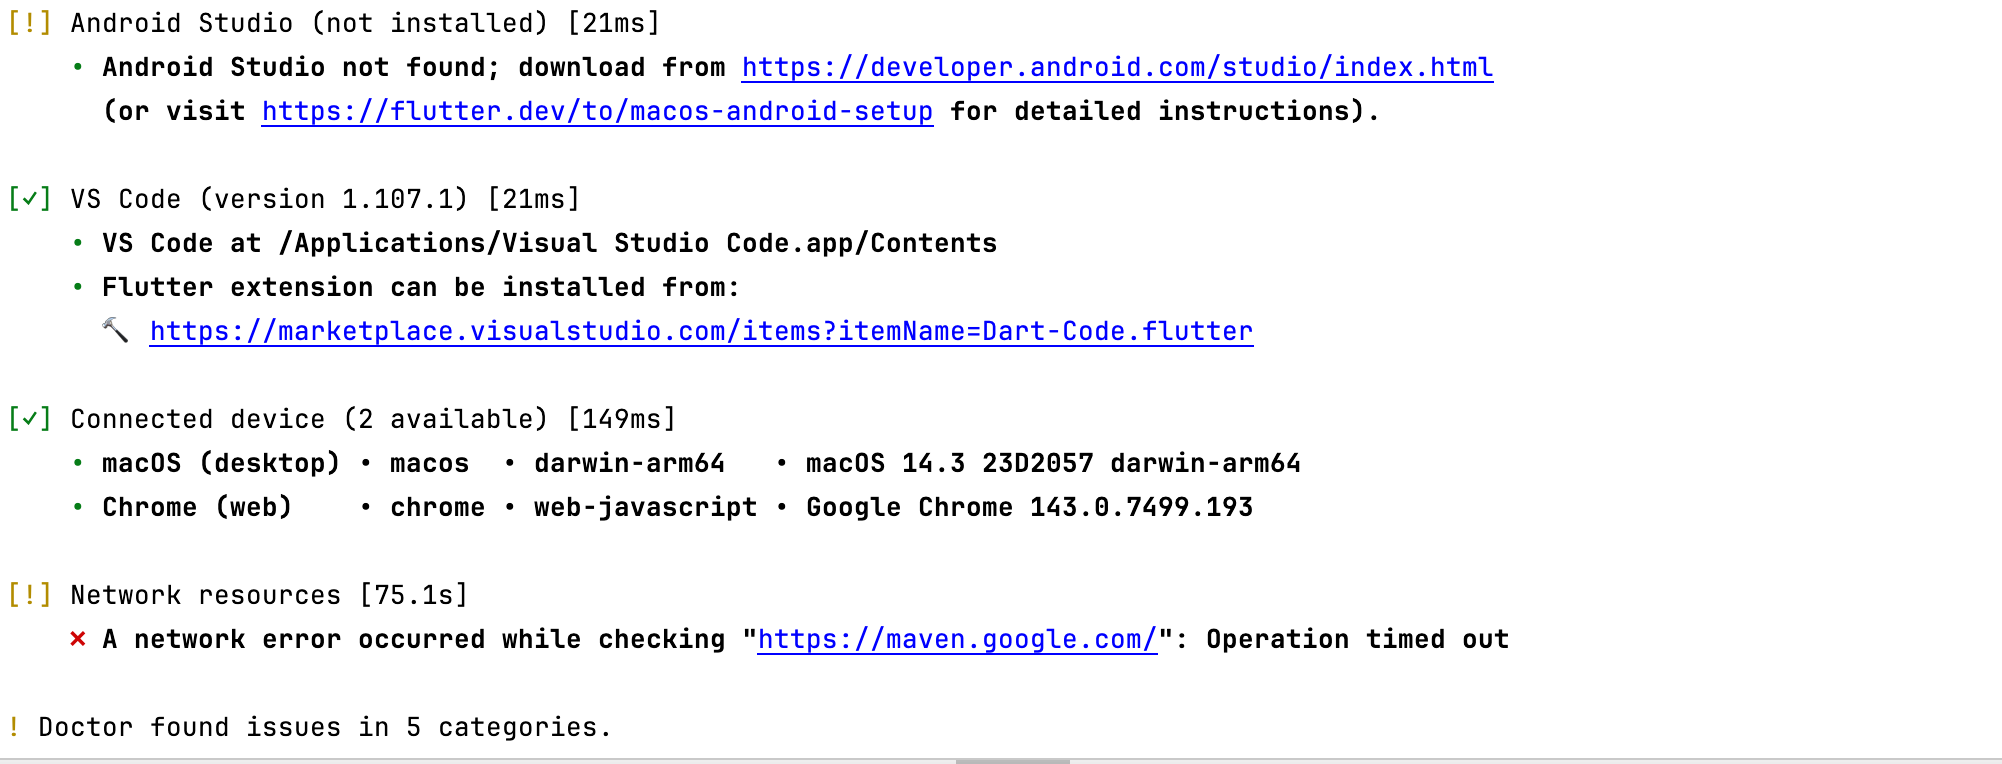Click 'Network resources [75.1s]' header
The image size is (2002, 764).
point(269,595)
